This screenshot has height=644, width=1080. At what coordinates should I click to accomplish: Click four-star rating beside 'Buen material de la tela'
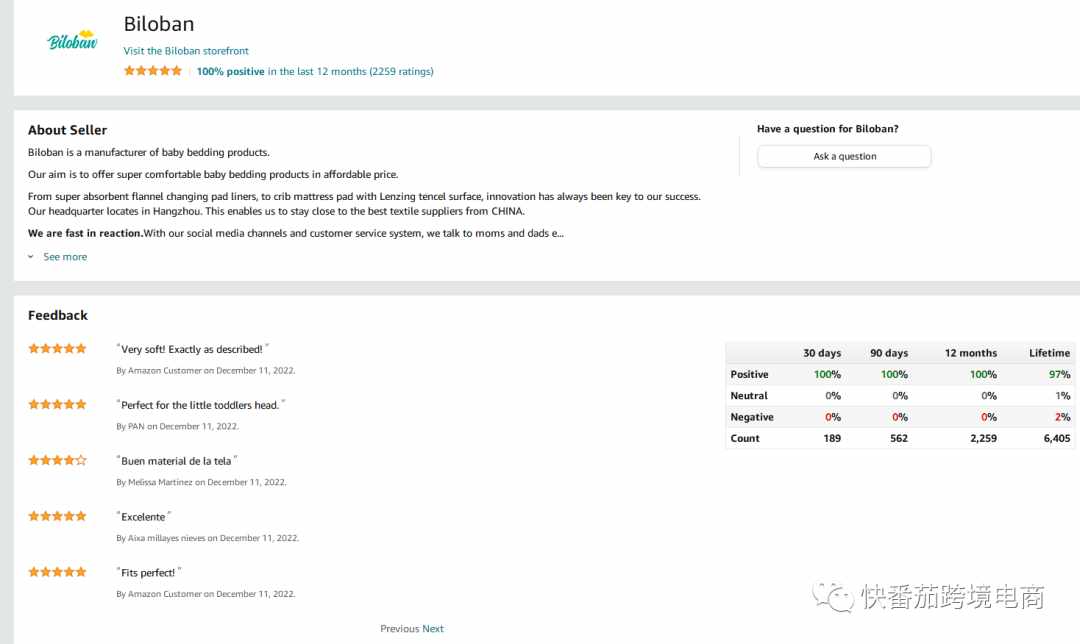57,461
